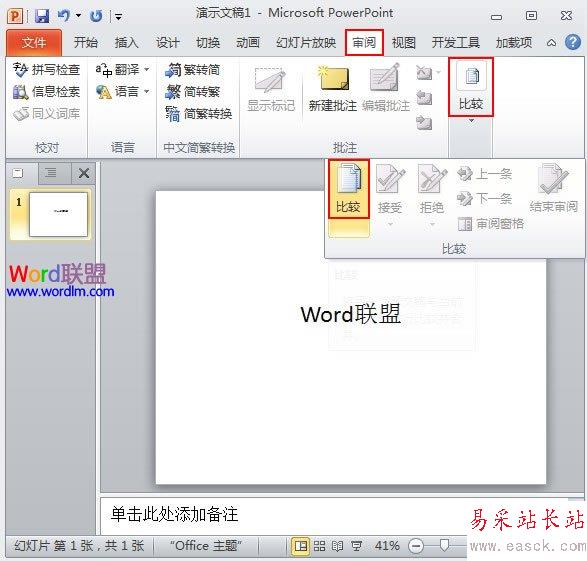Switch to the 开始 ribbon tab

tap(86, 43)
